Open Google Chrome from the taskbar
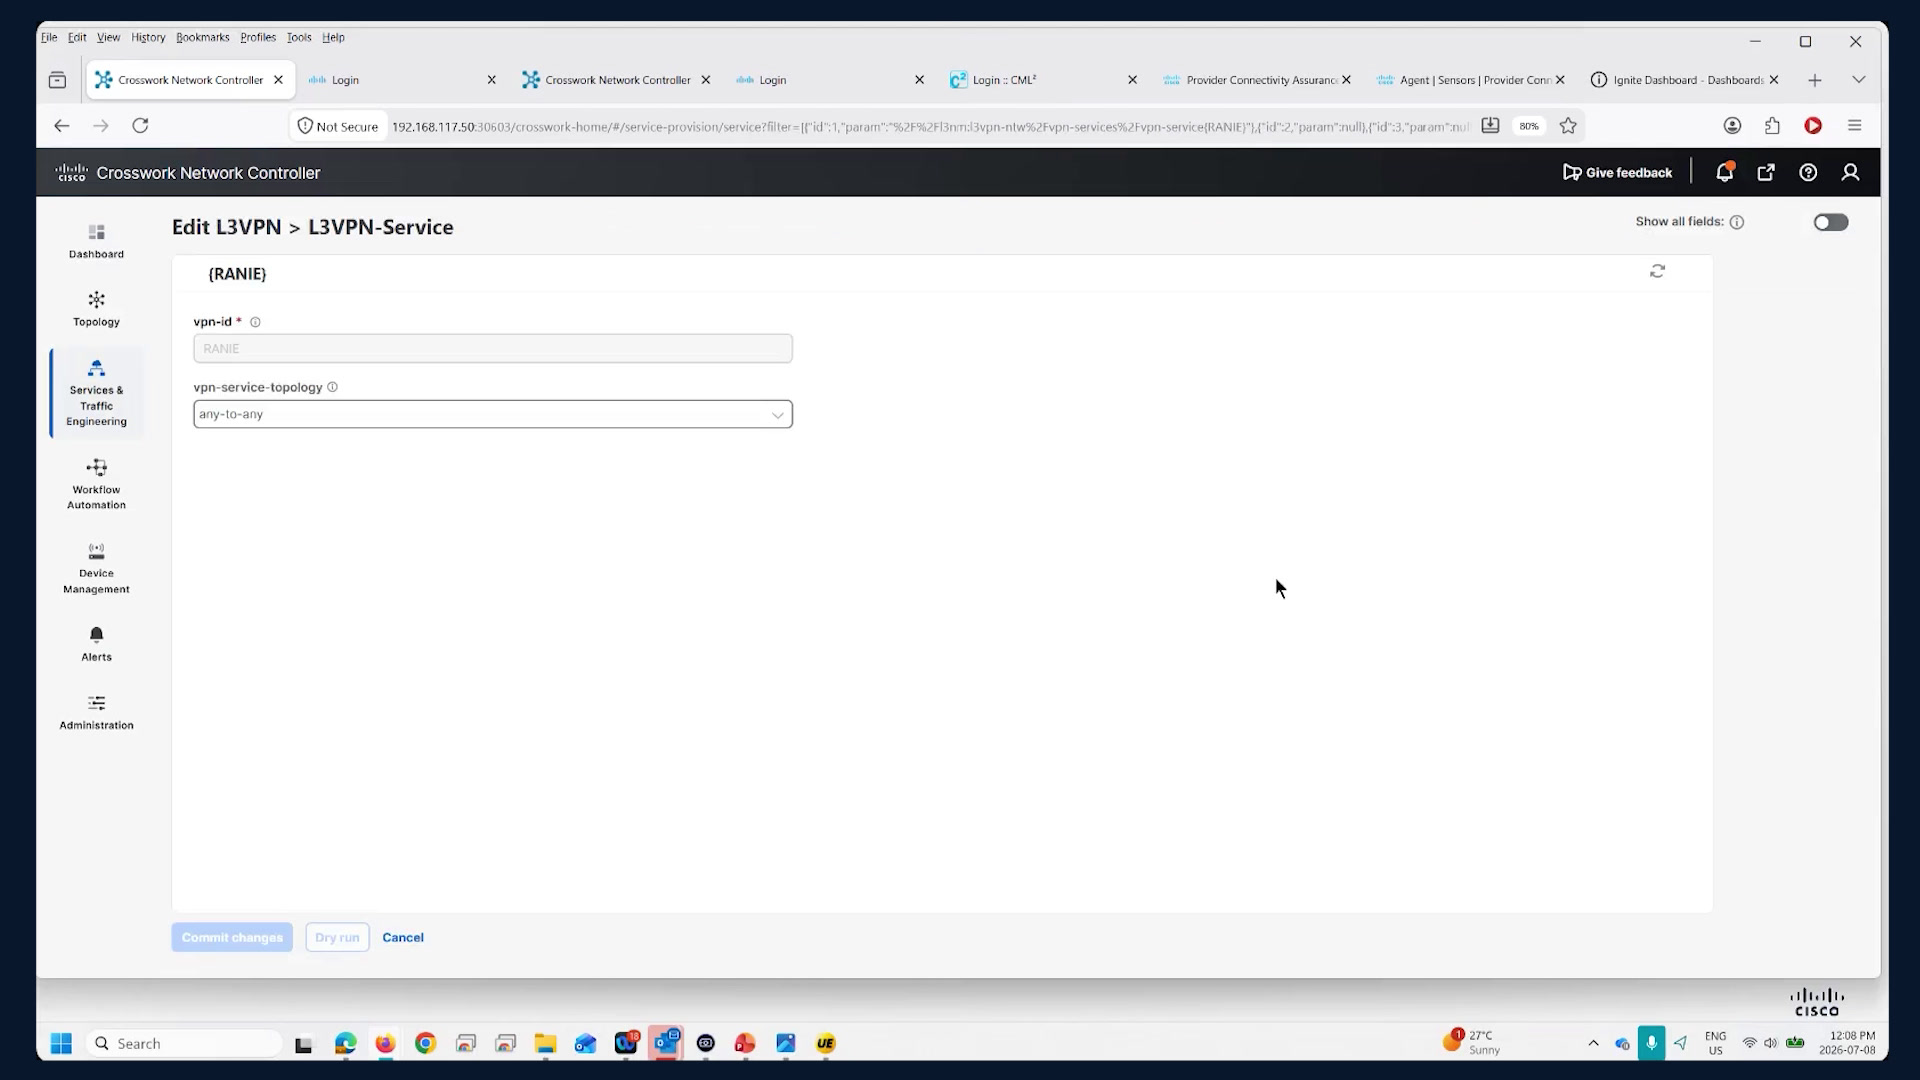The image size is (1920, 1080). (x=425, y=1043)
